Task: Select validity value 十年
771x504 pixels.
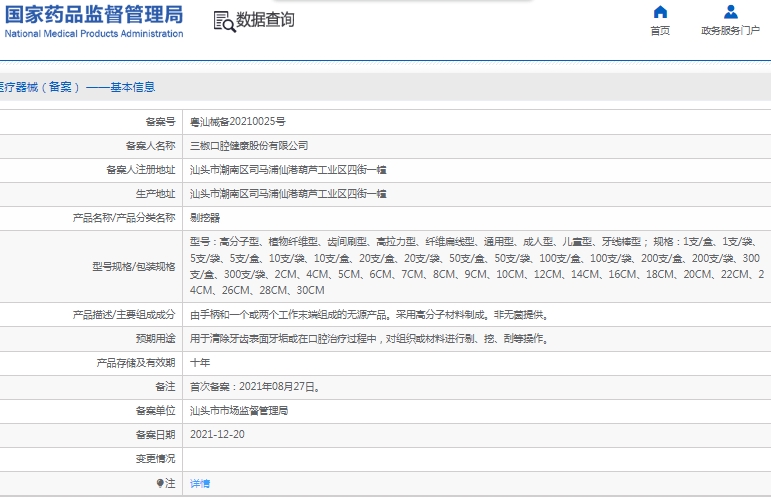Action: click(x=200, y=363)
